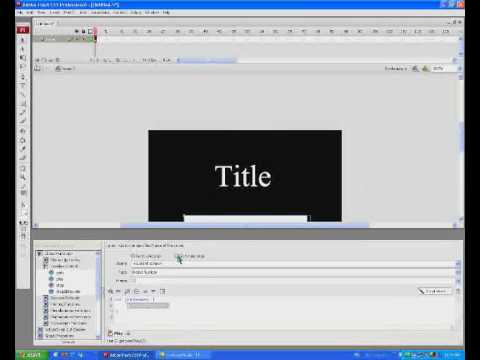480x360 pixels.
Task: Click the red playhead at frame 1
Action: tap(95, 31)
